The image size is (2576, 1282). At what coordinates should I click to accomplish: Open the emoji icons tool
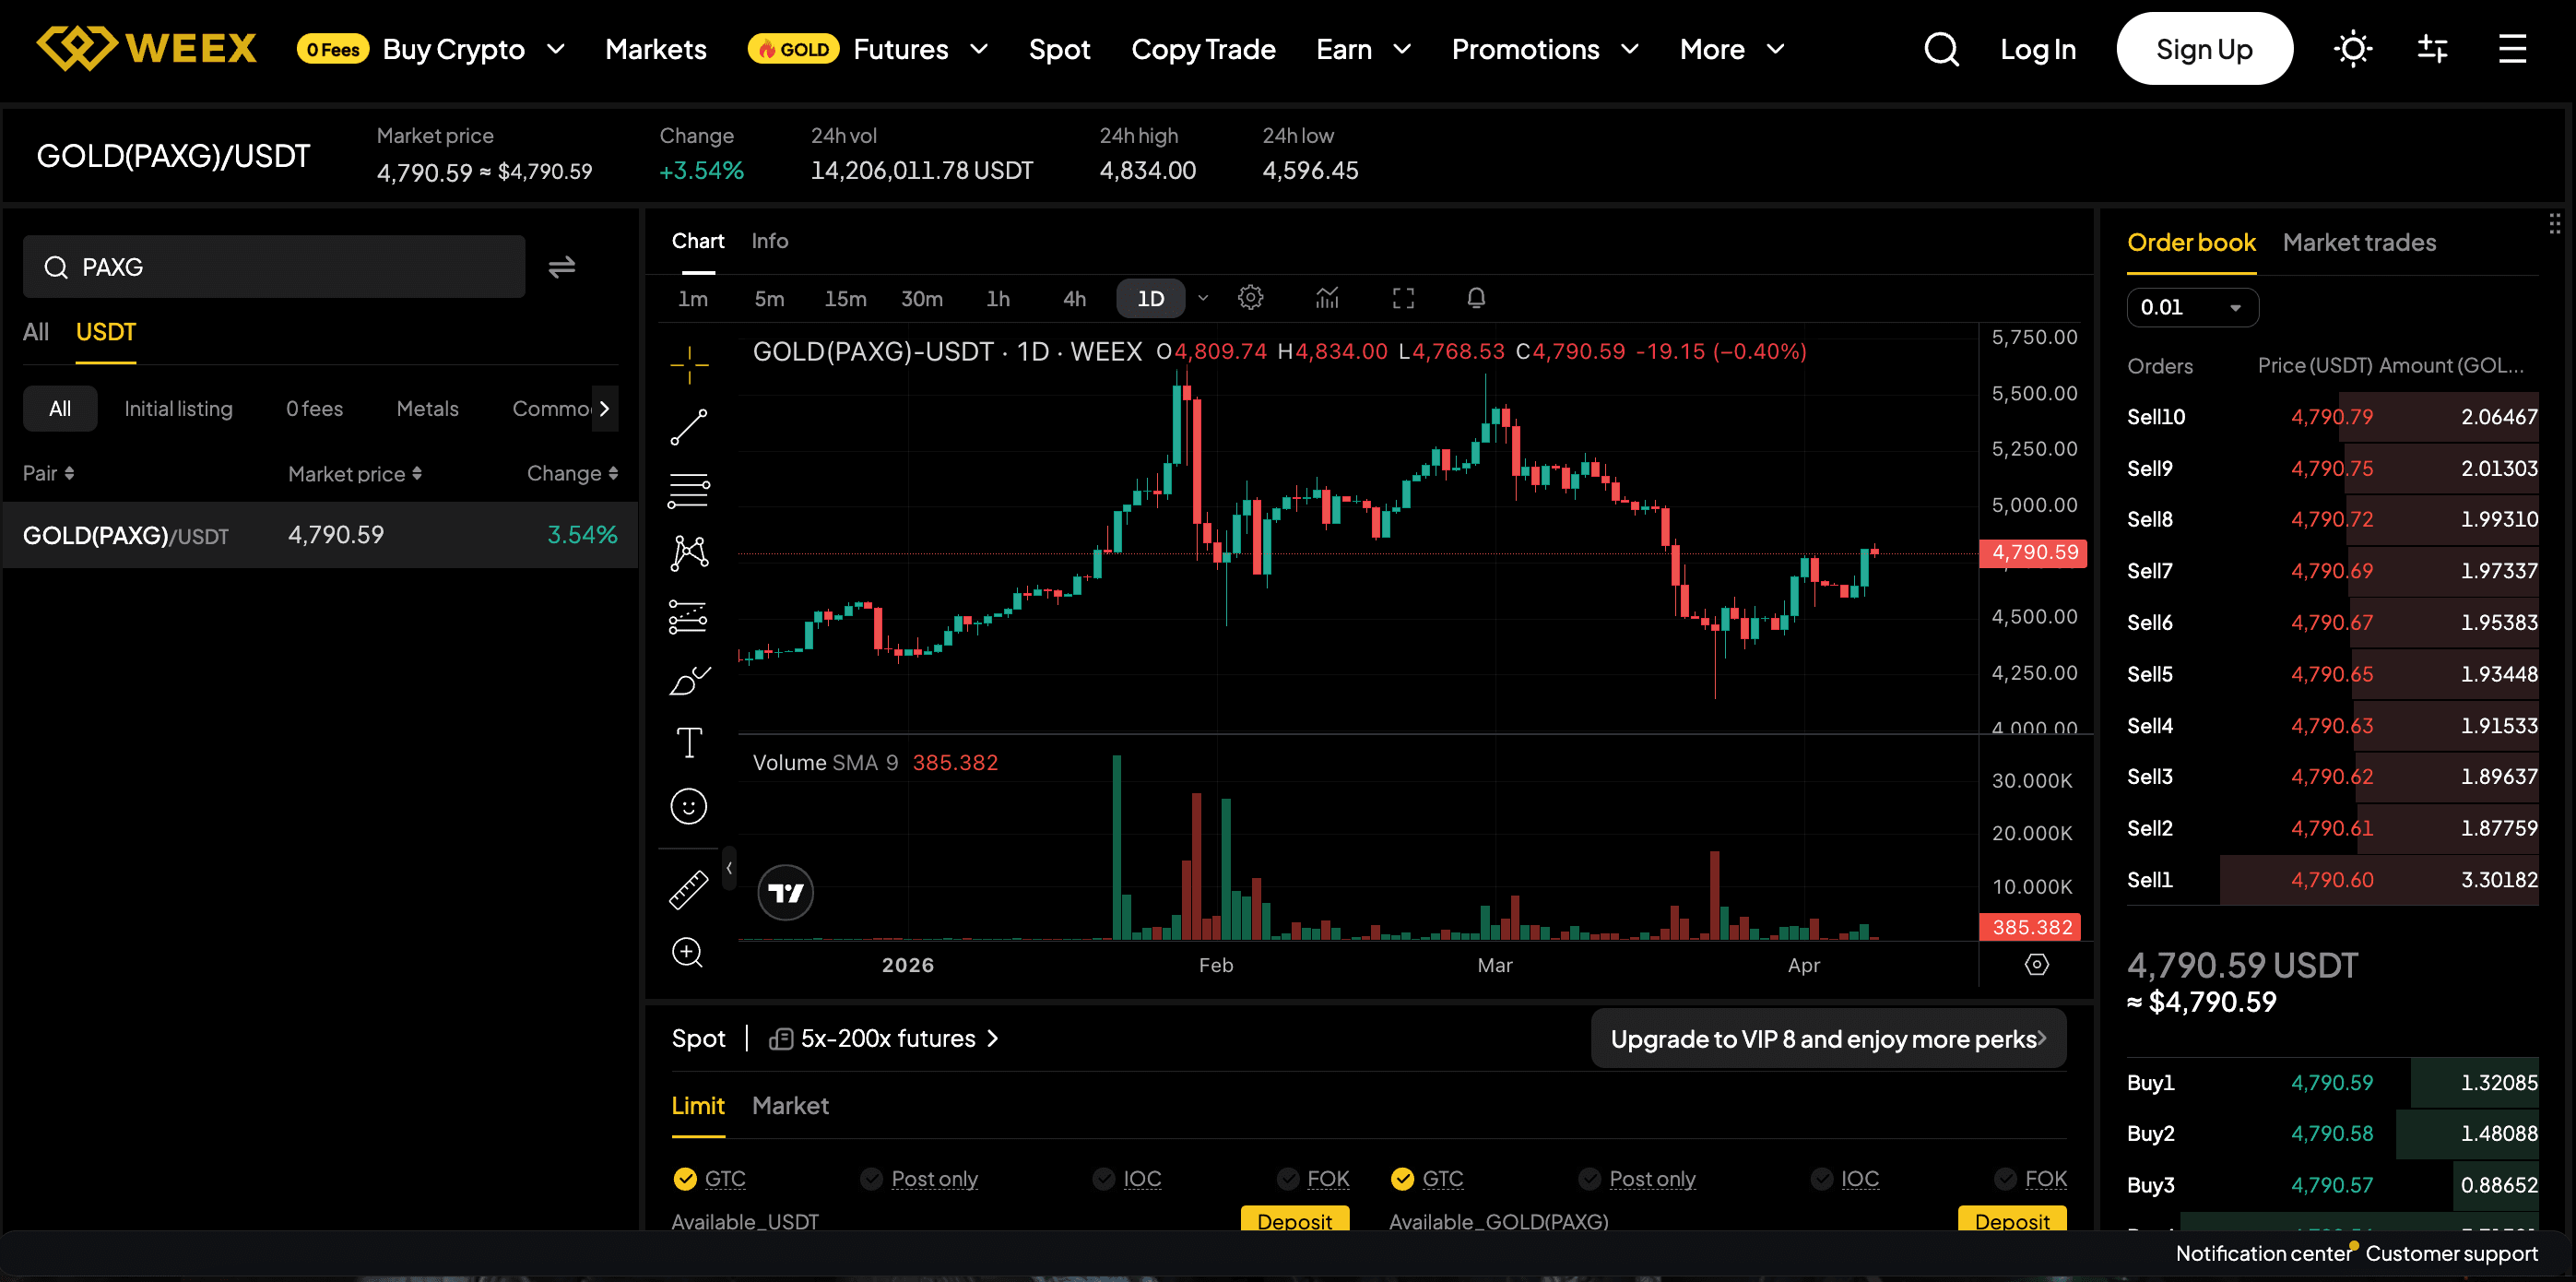pyautogui.click(x=689, y=806)
